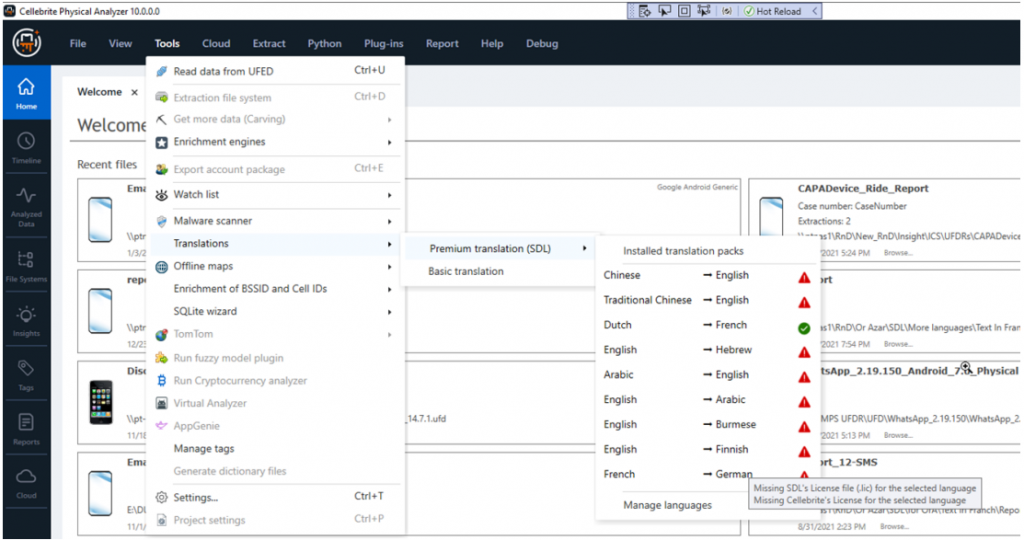
Task: Click the Read data from UFED icon
Action: [161, 71]
